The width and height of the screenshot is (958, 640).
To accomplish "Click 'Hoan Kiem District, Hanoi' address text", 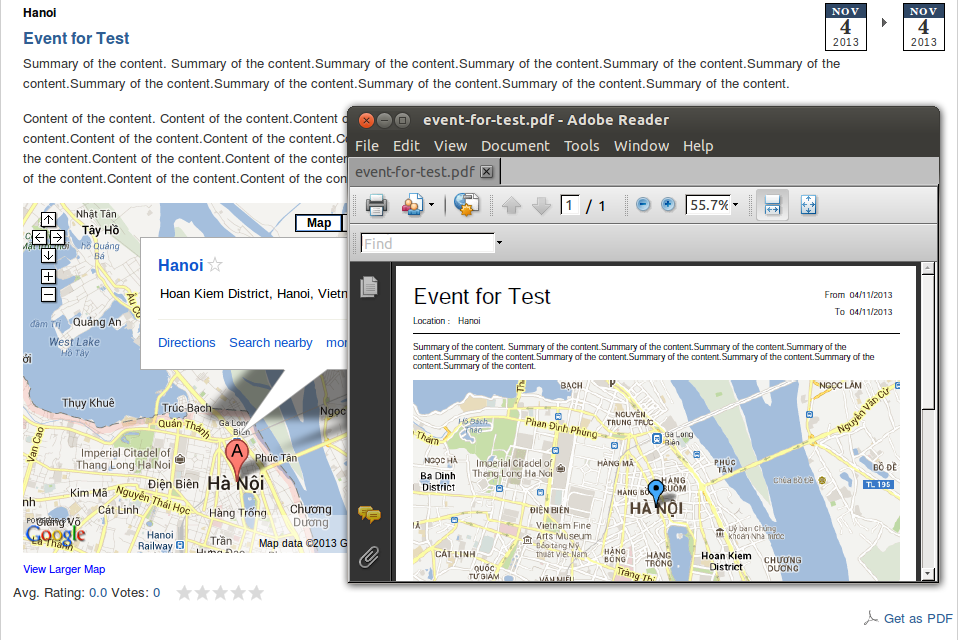I will pyautogui.click(x=254, y=294).
